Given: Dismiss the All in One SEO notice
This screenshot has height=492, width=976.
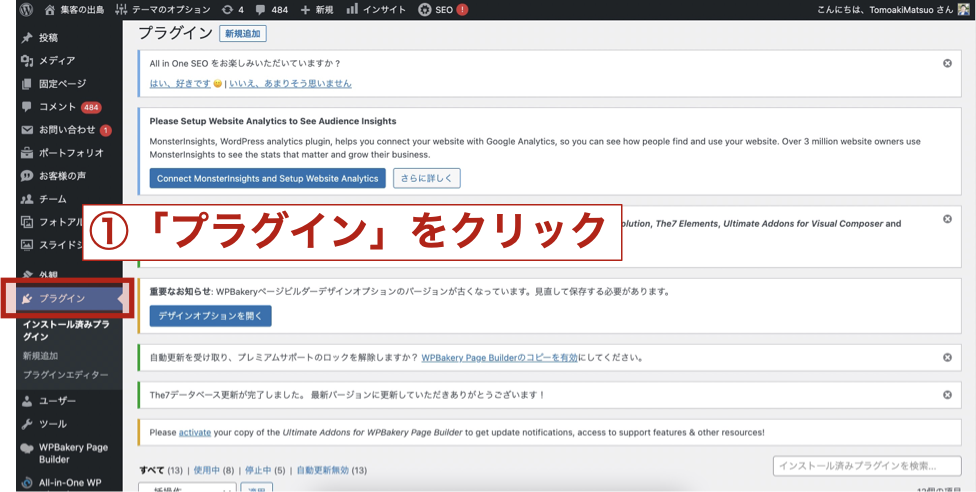Looking at the screenshot, I should click(x=947, y=63).
